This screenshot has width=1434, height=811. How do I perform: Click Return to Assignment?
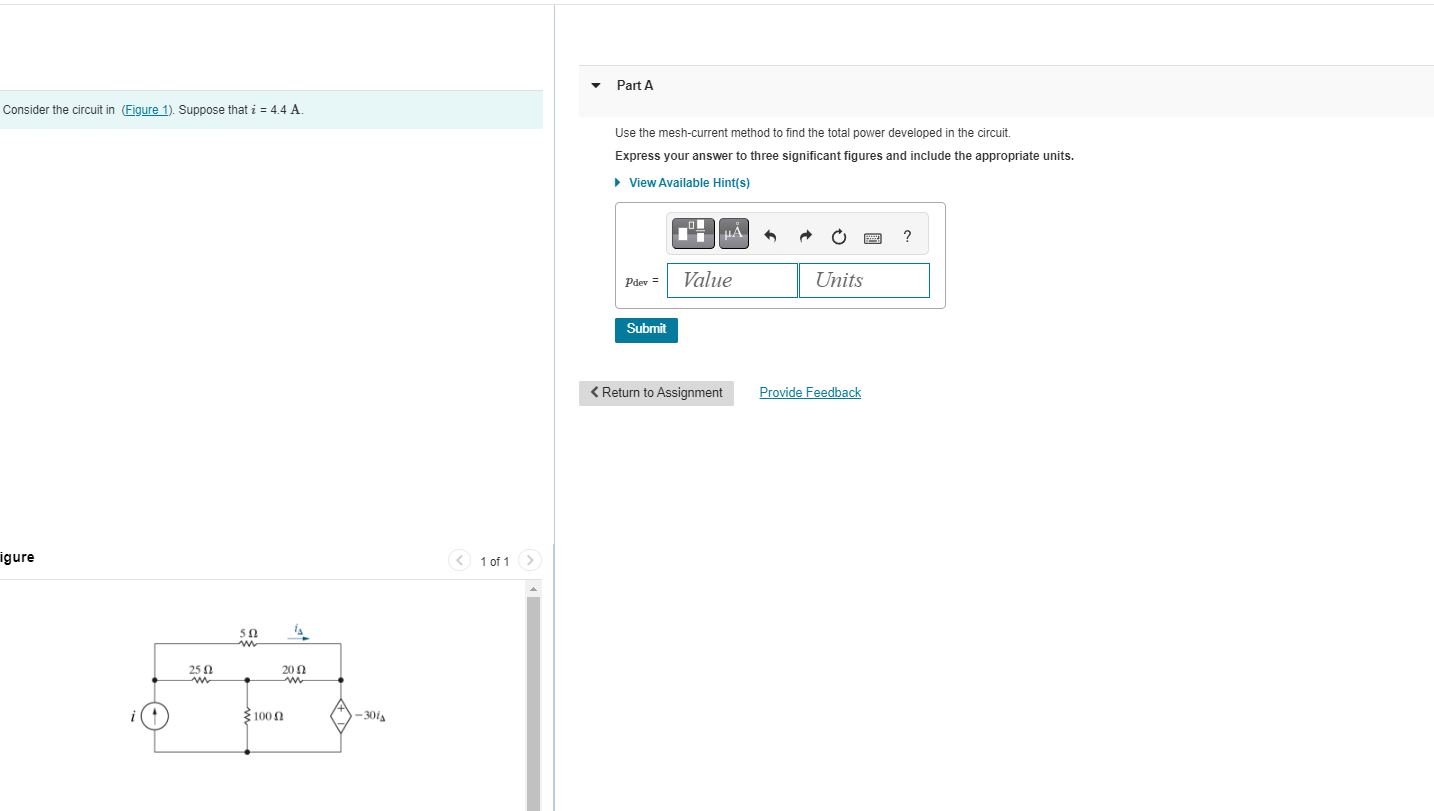pyautogui.click(x=656, y=392)
